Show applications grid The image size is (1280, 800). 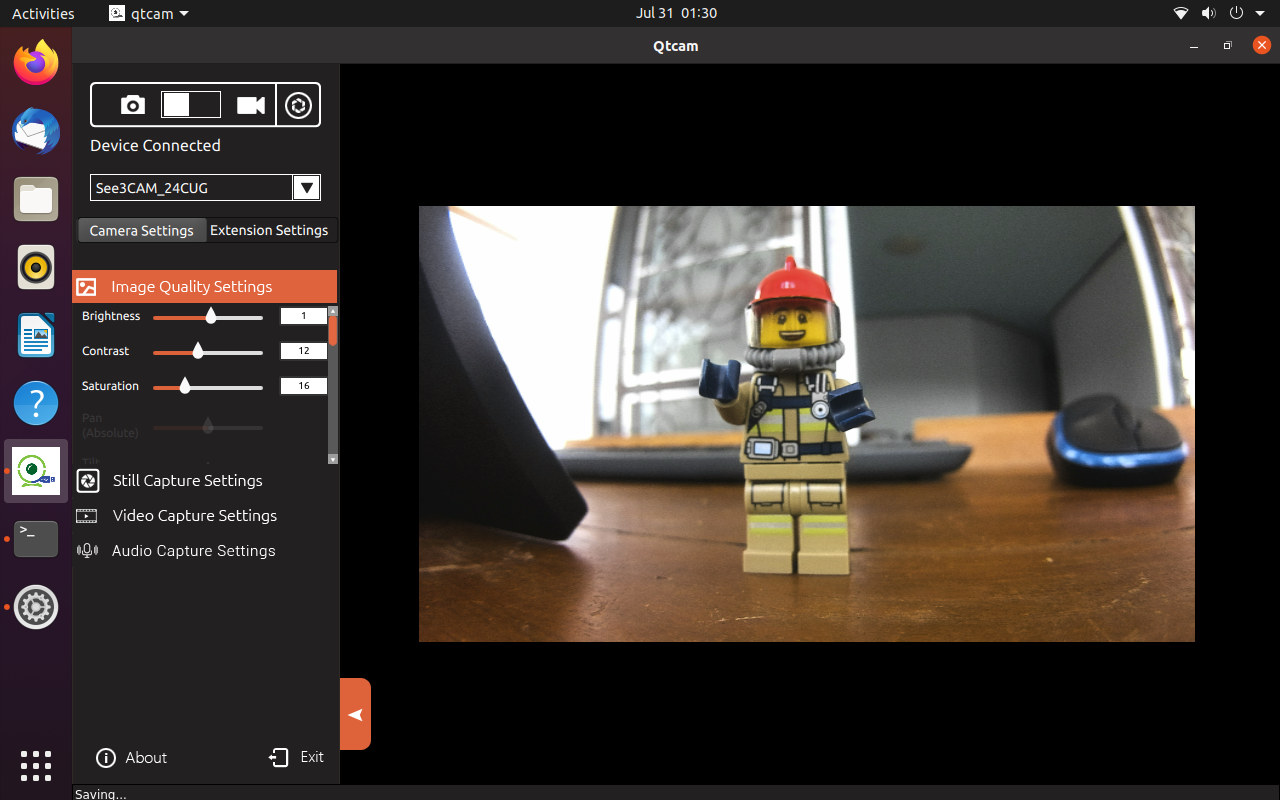pyautogui.click(x=36, y=765)
